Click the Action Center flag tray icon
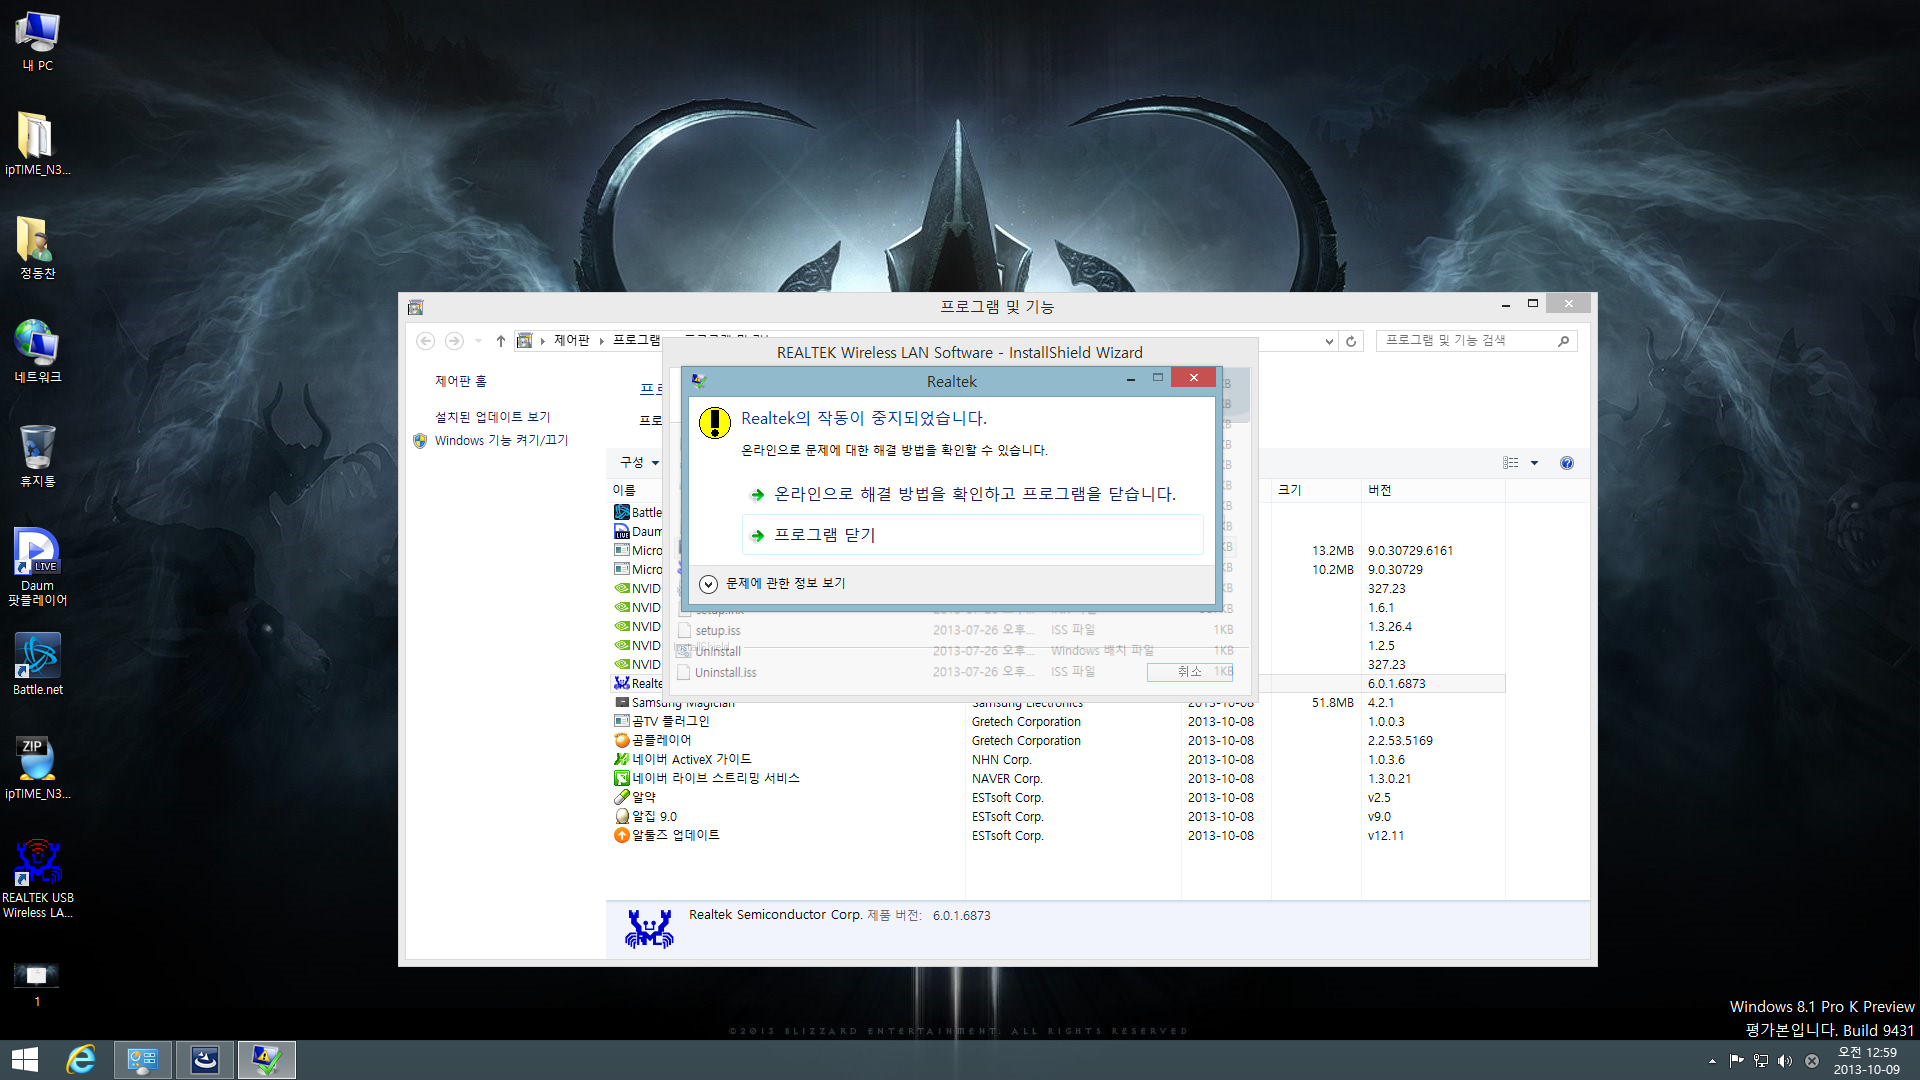The image size is (1920, 1080). tap(1736, 1061)
